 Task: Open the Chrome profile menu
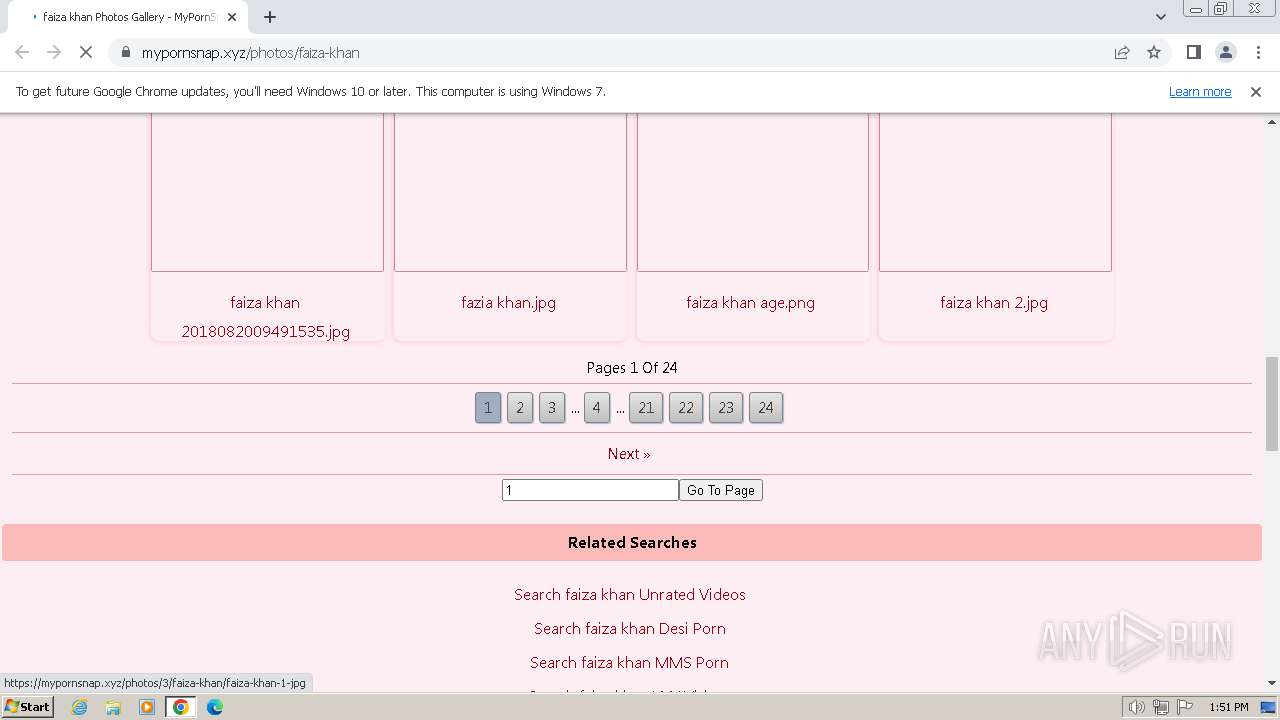1226,53
